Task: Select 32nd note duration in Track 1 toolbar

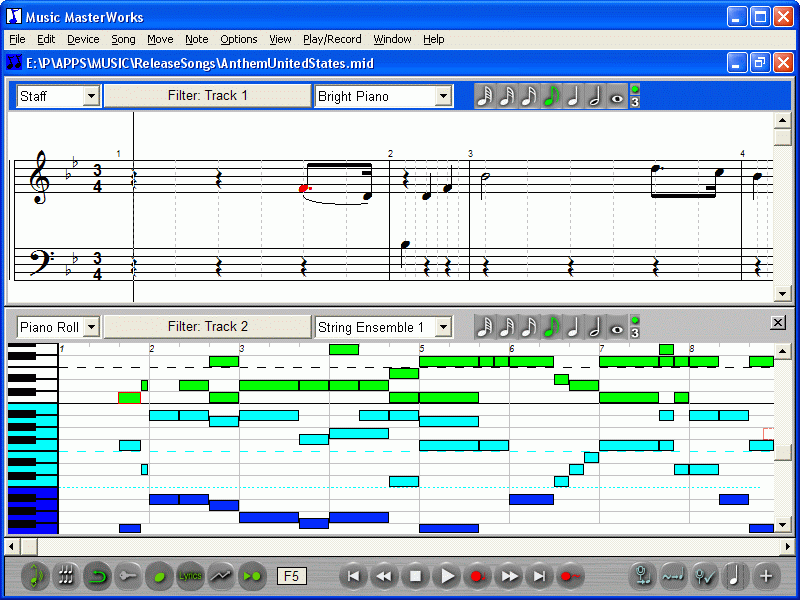Action: [507, 96]
